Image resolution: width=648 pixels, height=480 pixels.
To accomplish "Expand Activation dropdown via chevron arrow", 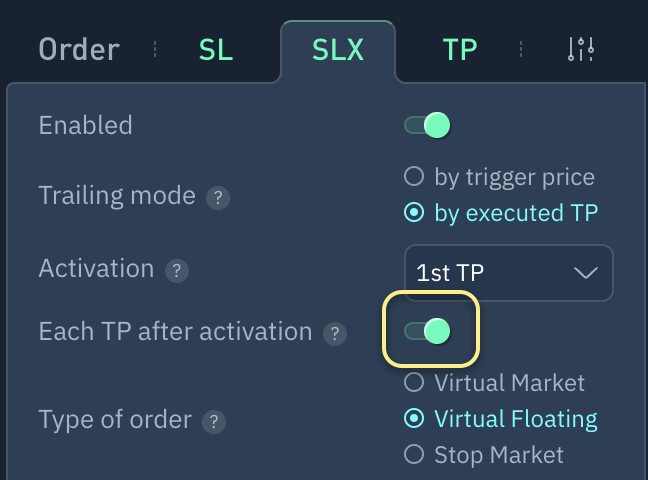I will click(585, 272).
